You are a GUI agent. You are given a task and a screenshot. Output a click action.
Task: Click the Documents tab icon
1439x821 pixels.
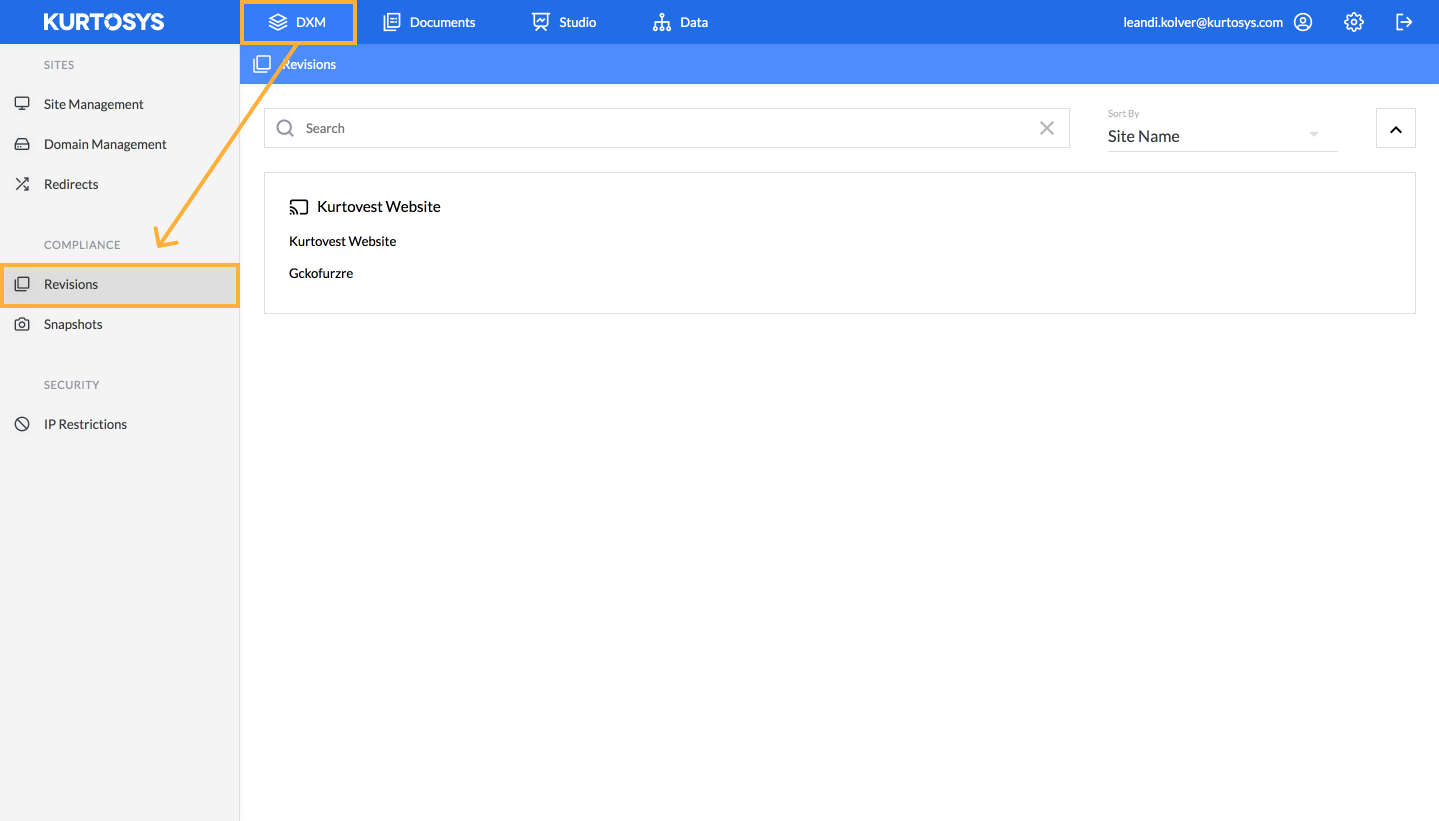pos(392,22)
